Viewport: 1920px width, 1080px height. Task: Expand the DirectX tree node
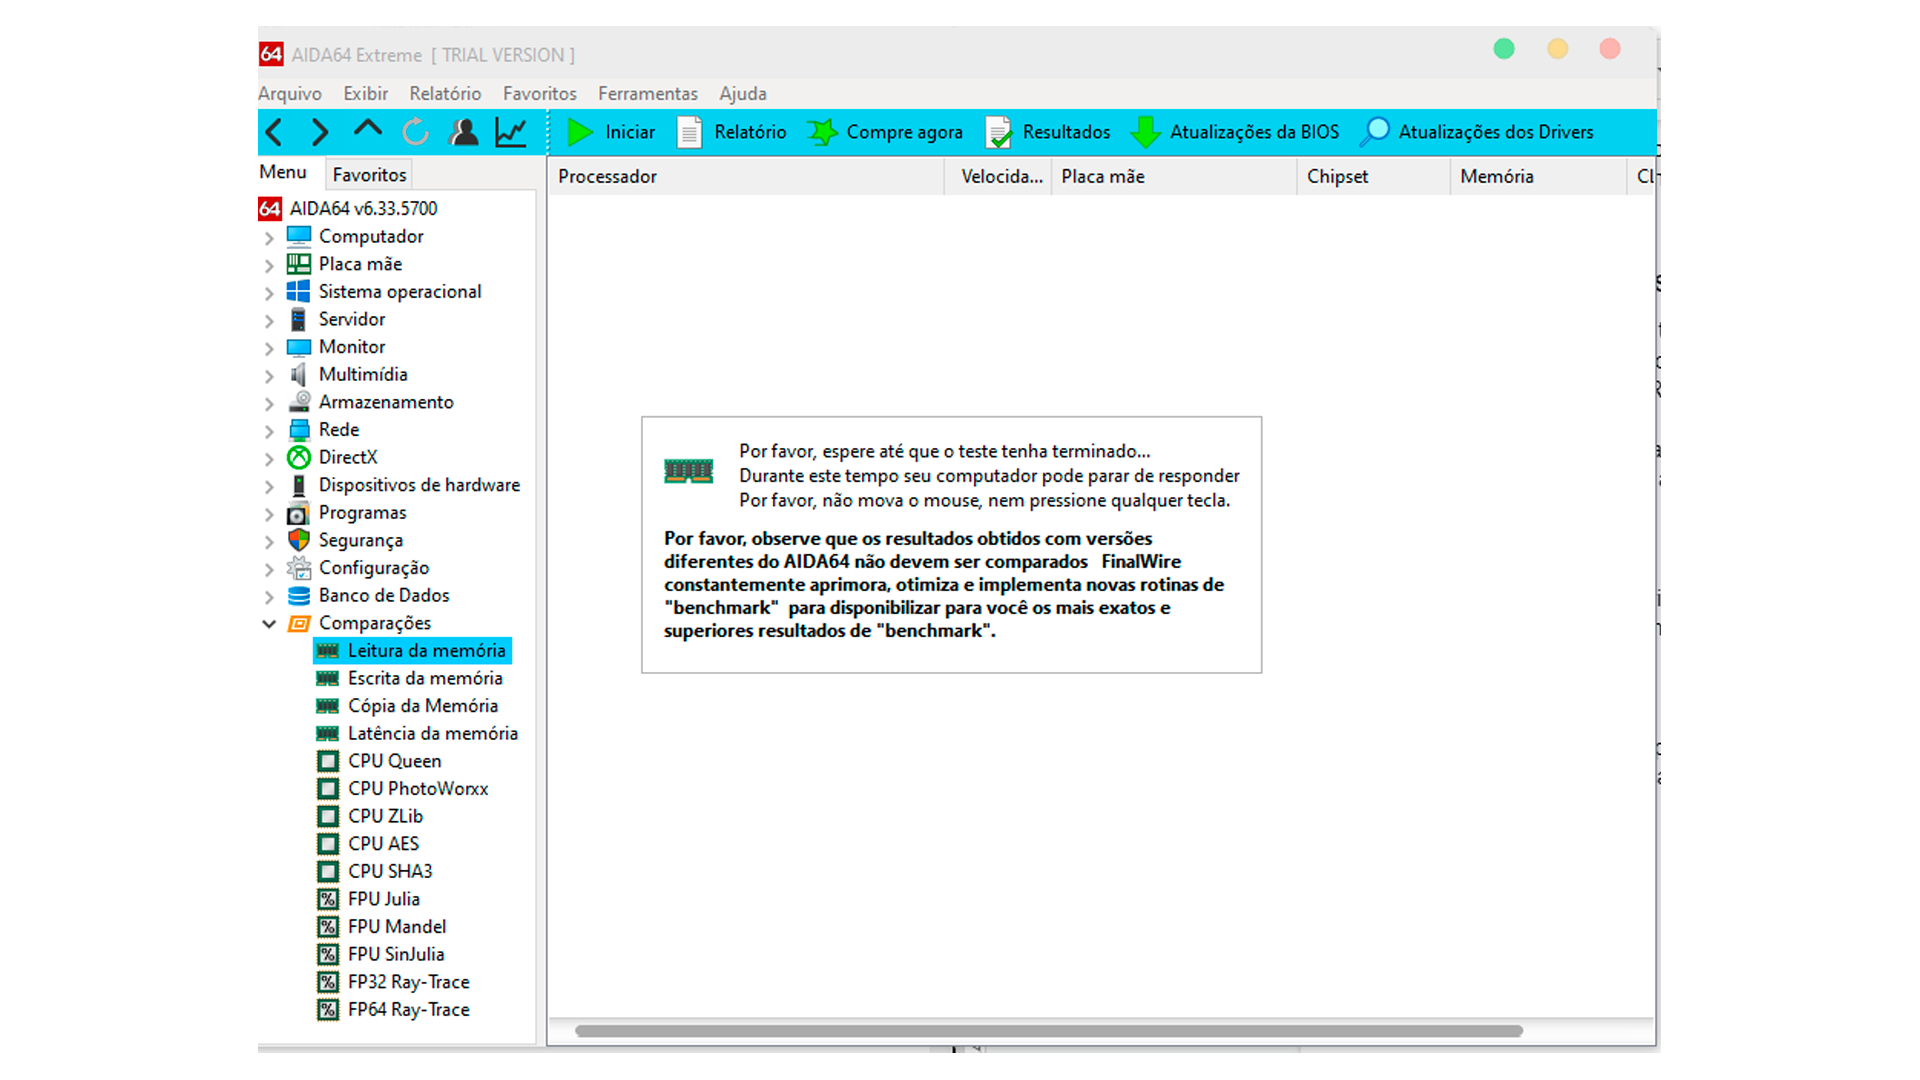pos(269,459)
